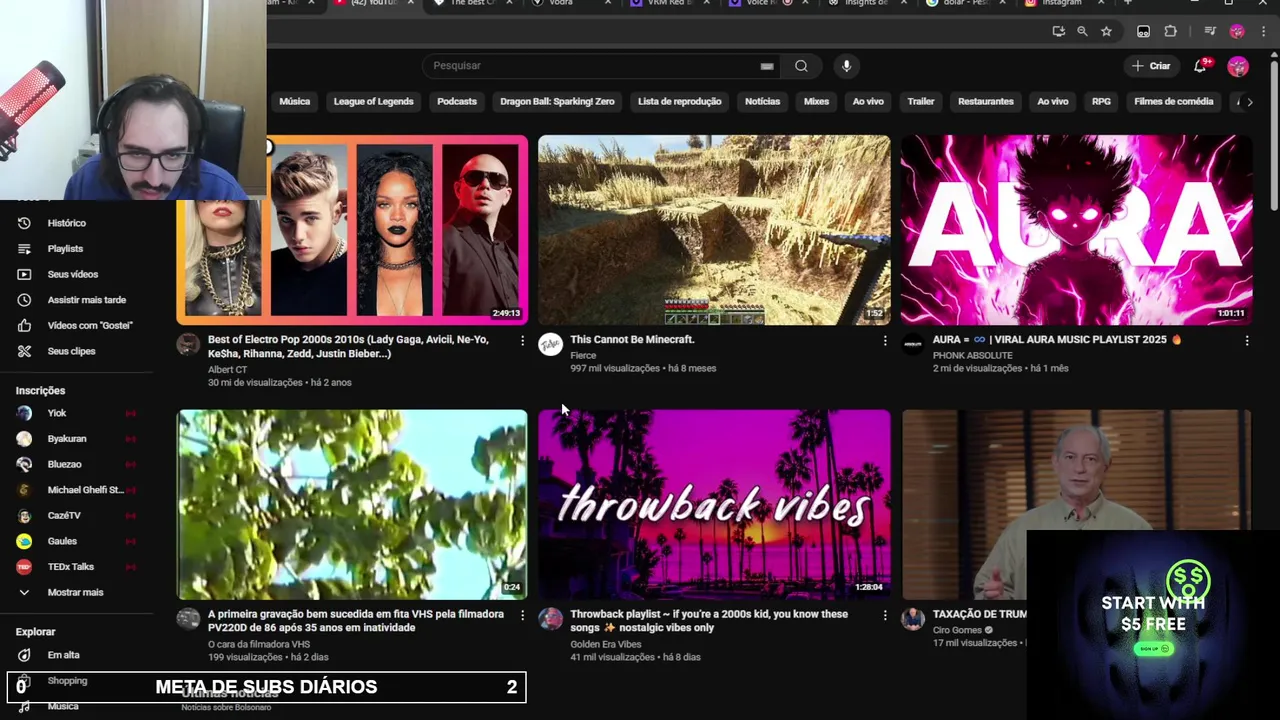
Task: Start voice search with the microphone icon
Action: click(x=846, y=66)
